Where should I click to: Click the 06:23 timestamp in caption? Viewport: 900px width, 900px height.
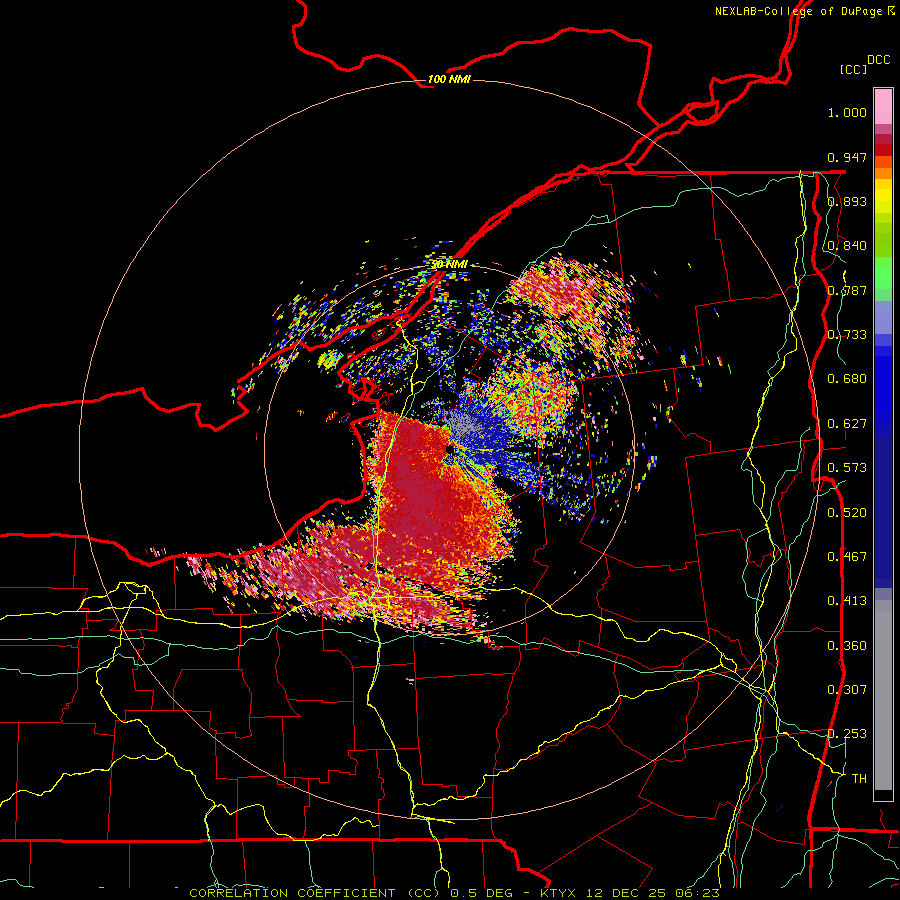click(698, 893)
